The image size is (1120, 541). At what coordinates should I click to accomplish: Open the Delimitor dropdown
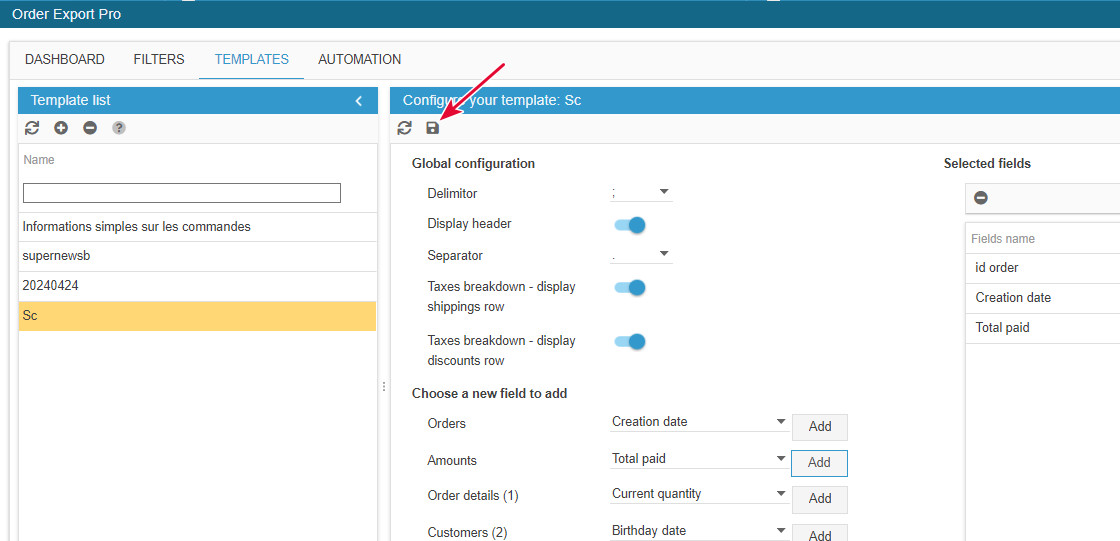click(641, 192)
